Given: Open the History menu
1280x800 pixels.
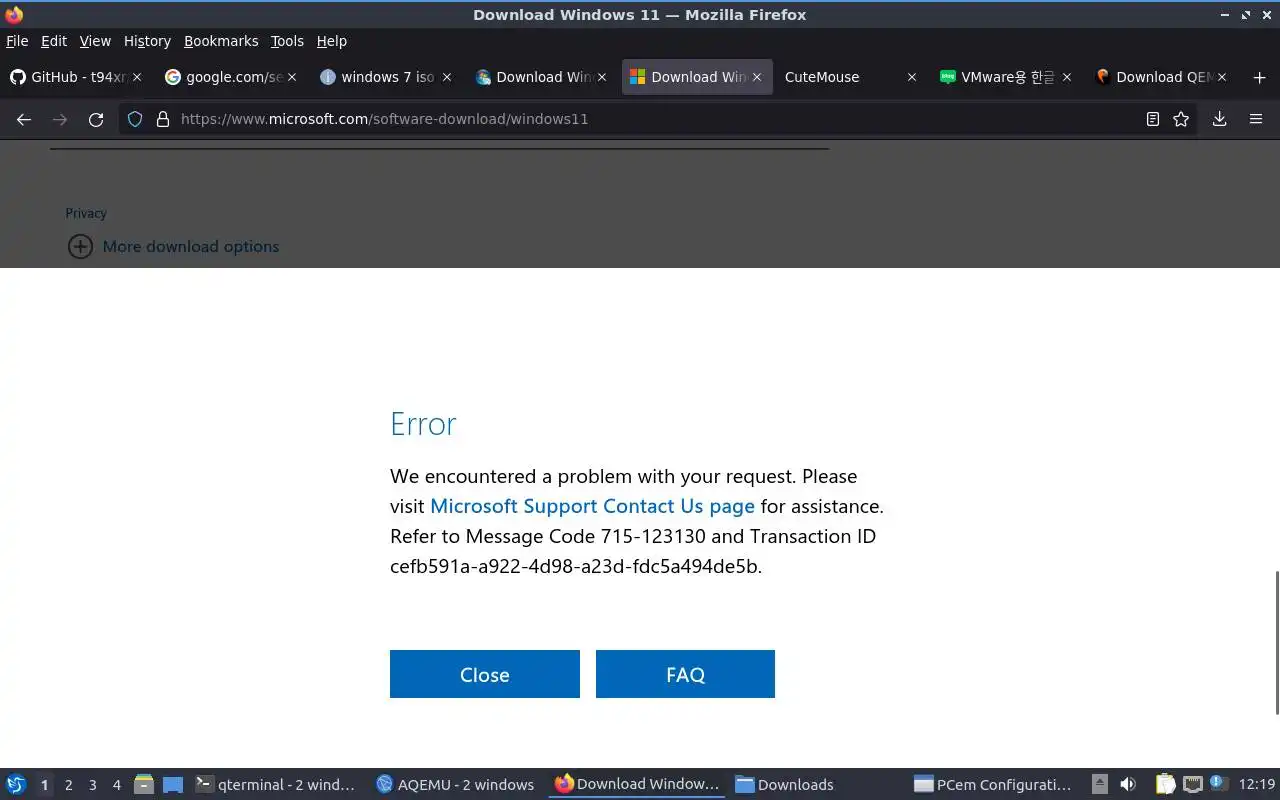Looking at the screenshot, I should click(147, 41).
